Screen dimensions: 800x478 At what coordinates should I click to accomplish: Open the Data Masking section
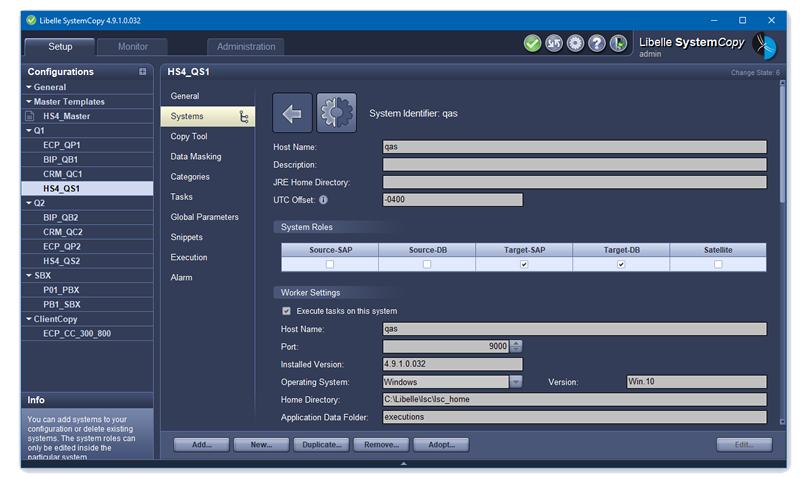coord(196,157)
